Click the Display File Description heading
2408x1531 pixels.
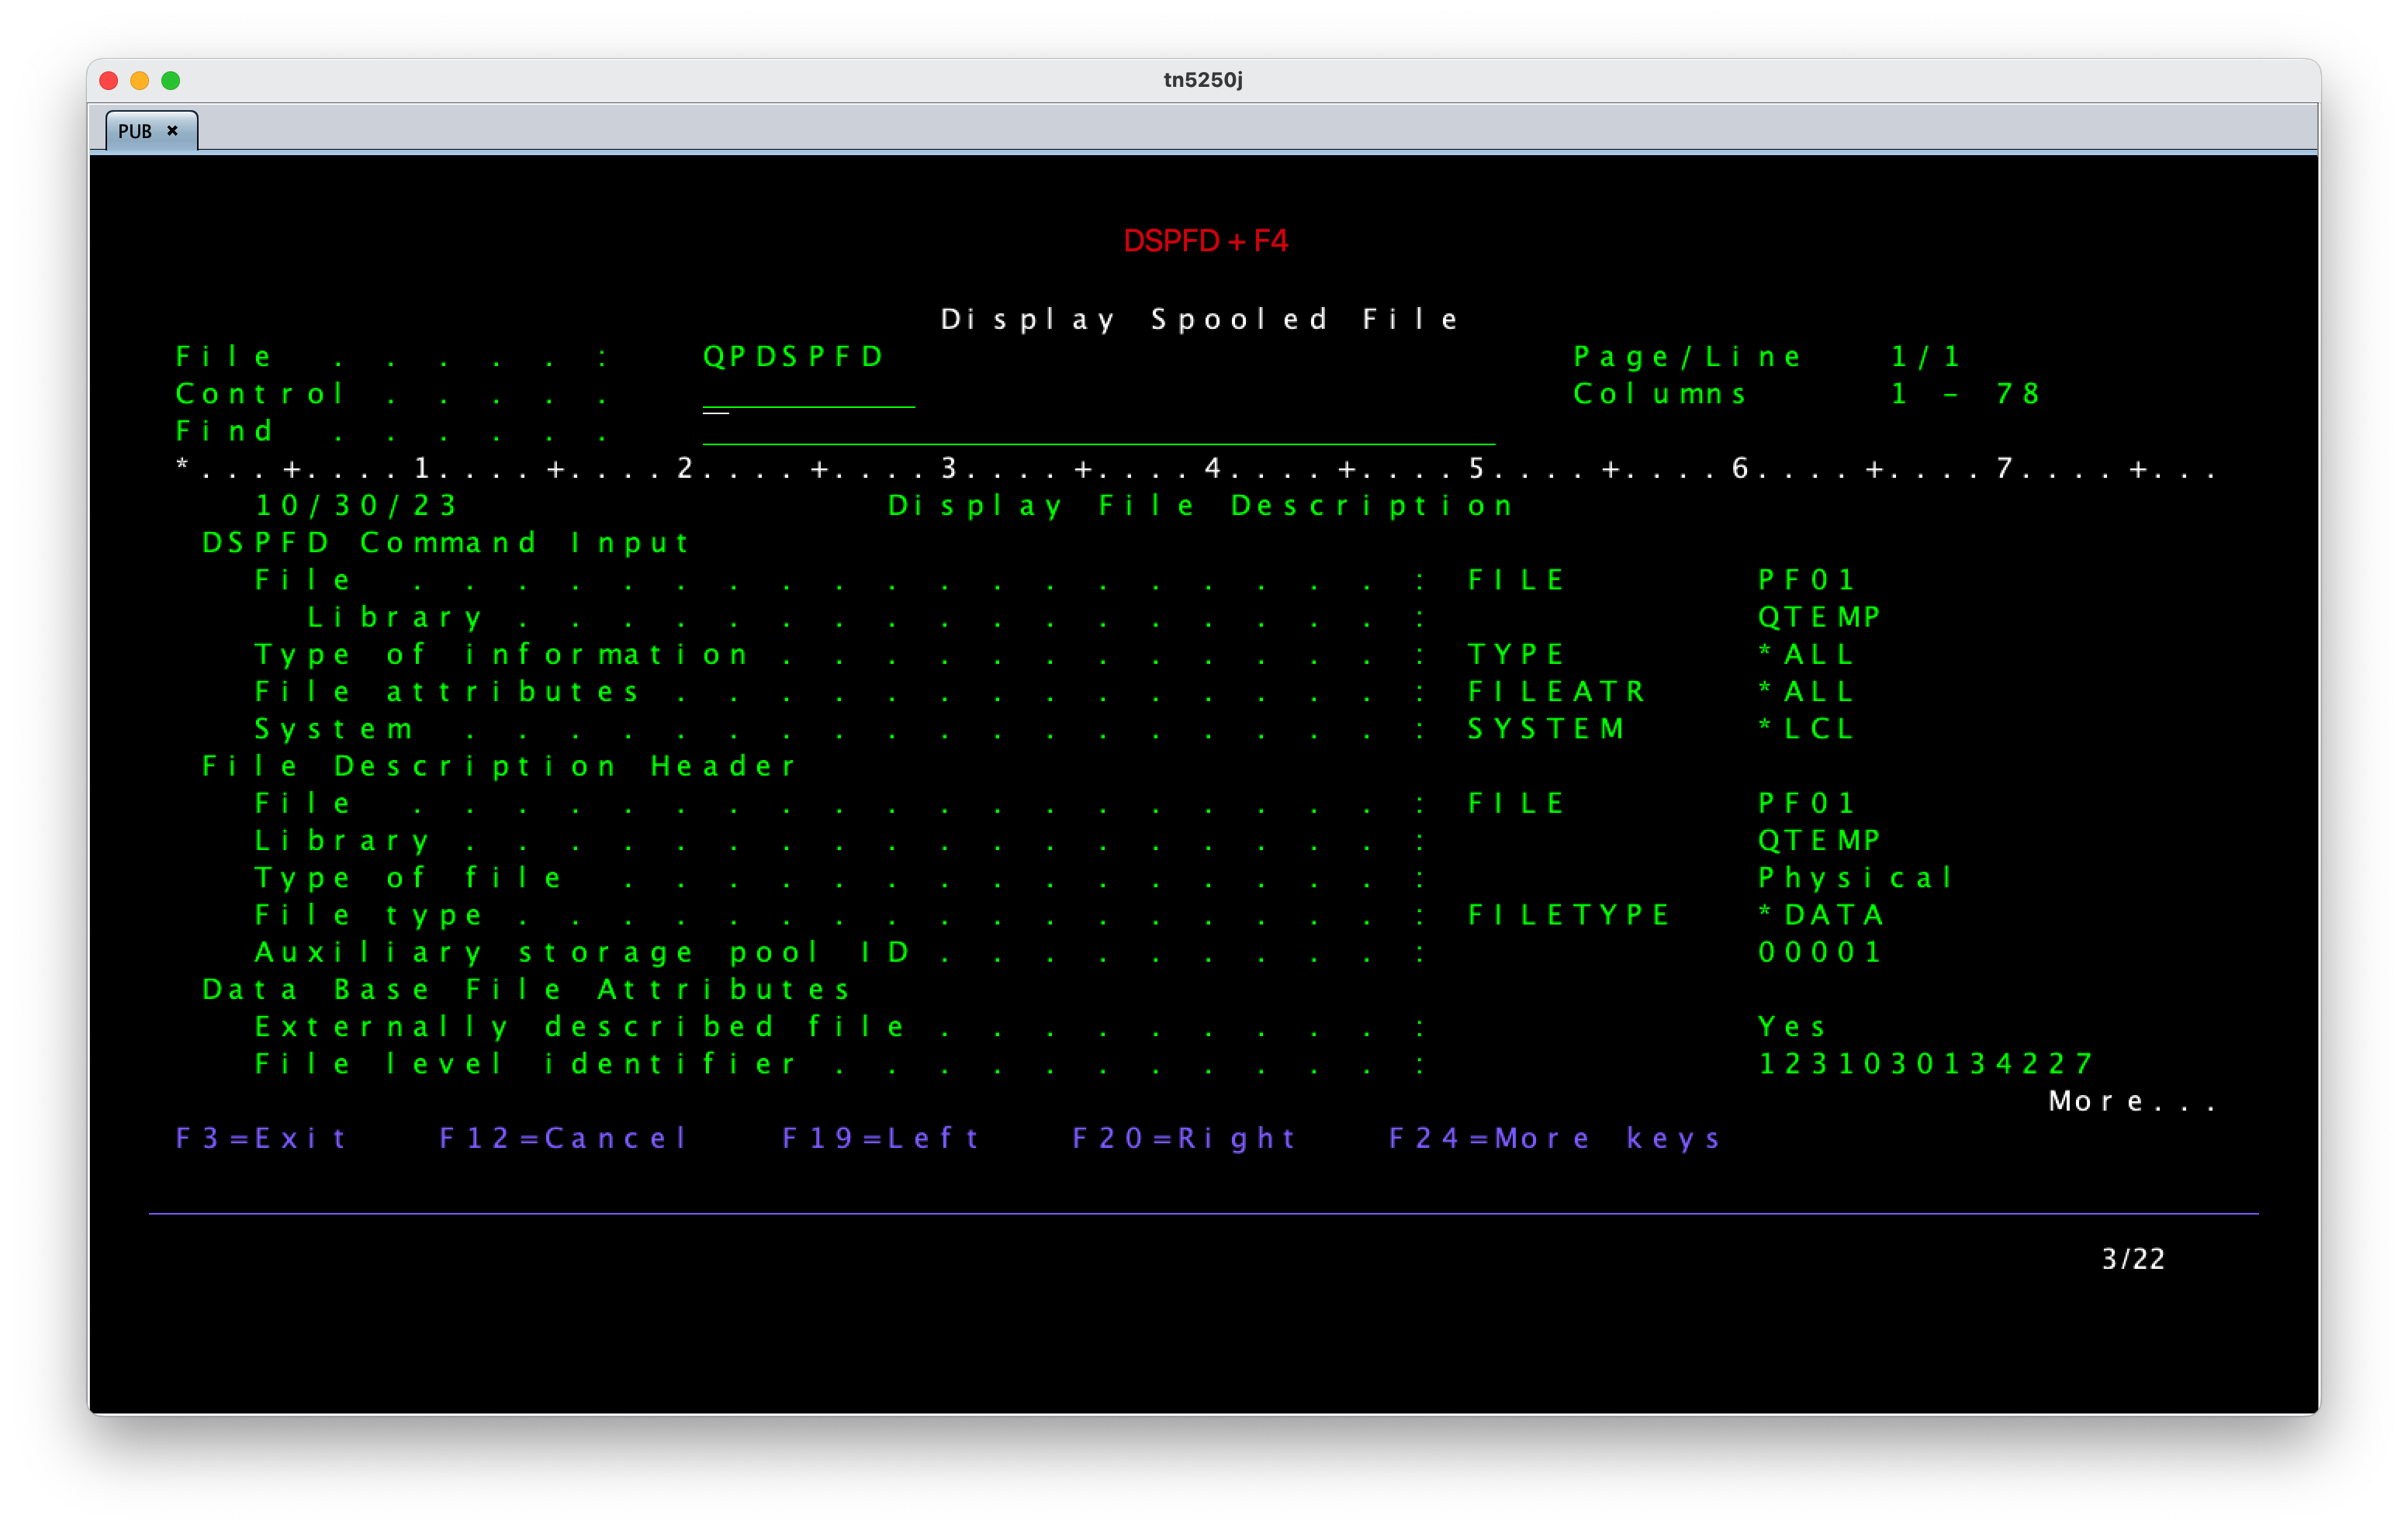point(1200,505)
